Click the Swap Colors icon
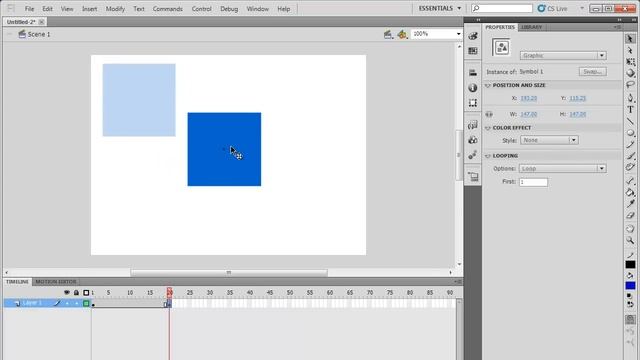The height and width of the screenshot is (360, 640). coord(630,304)
